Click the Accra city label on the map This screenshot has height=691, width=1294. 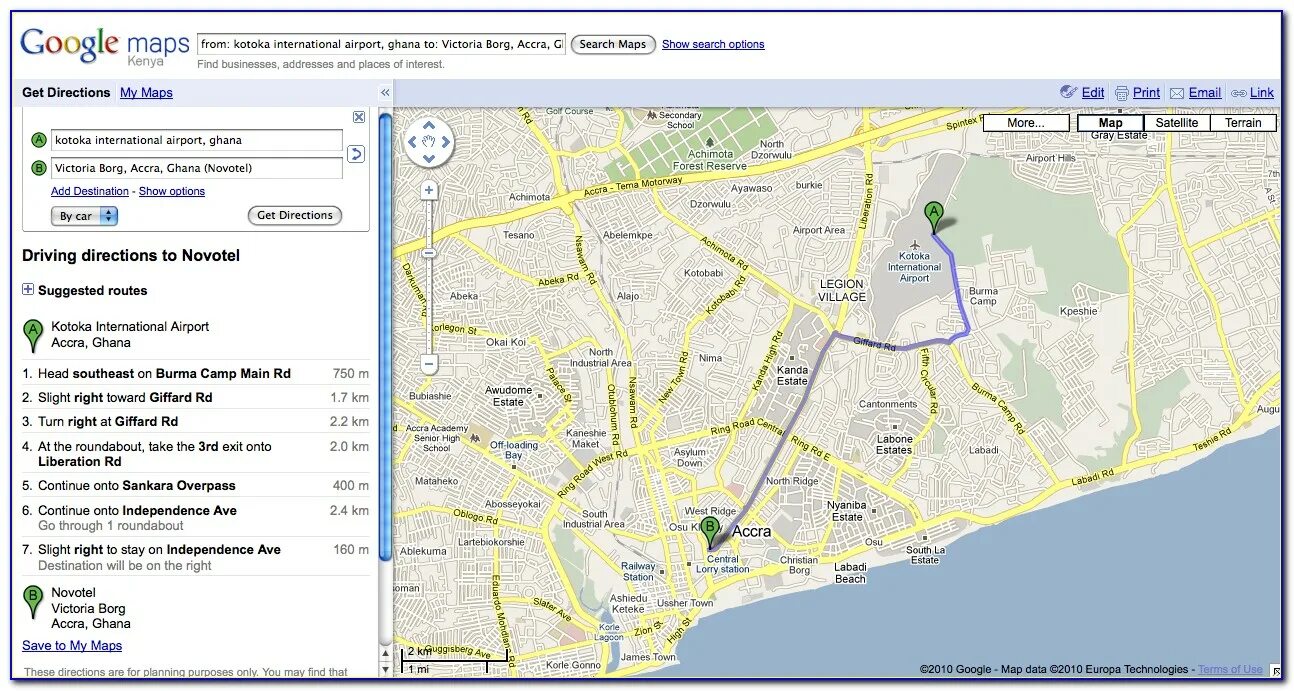752,531
